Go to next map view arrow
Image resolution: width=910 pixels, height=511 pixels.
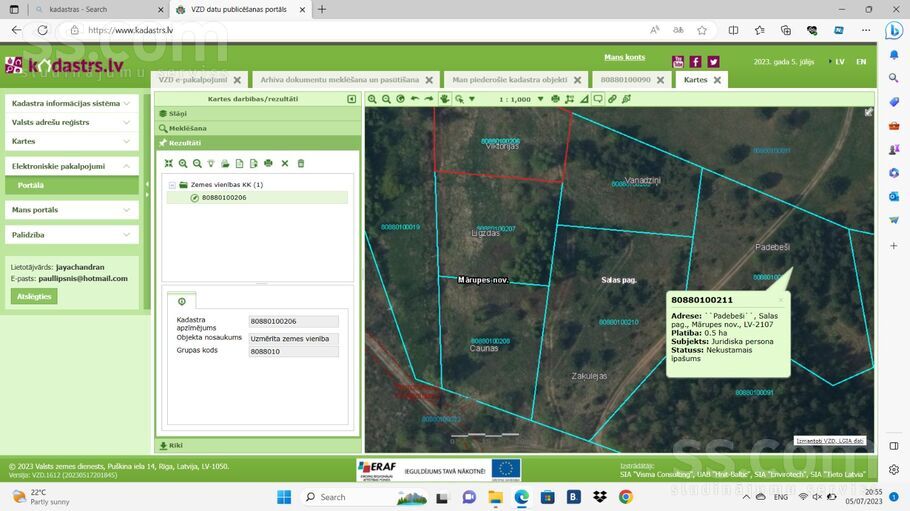[428, 99]
